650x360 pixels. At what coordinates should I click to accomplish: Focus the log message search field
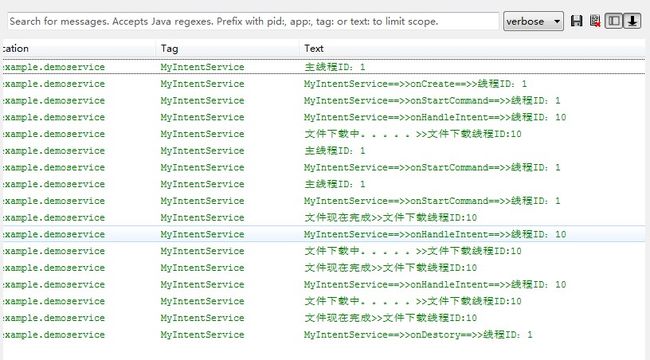coord(253,21)
